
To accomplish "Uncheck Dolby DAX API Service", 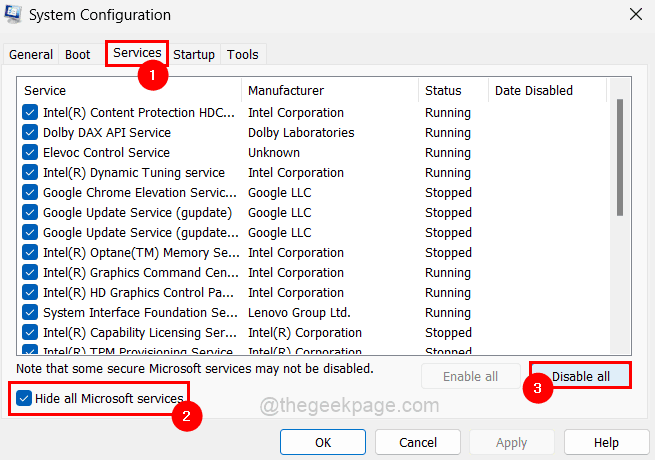I will coord(30,133).
